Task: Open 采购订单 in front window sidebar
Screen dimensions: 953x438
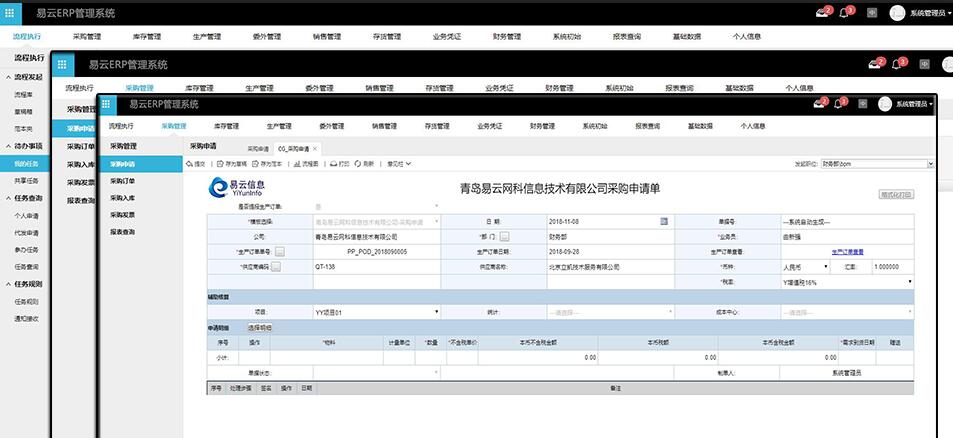Action: coord(123,181)
